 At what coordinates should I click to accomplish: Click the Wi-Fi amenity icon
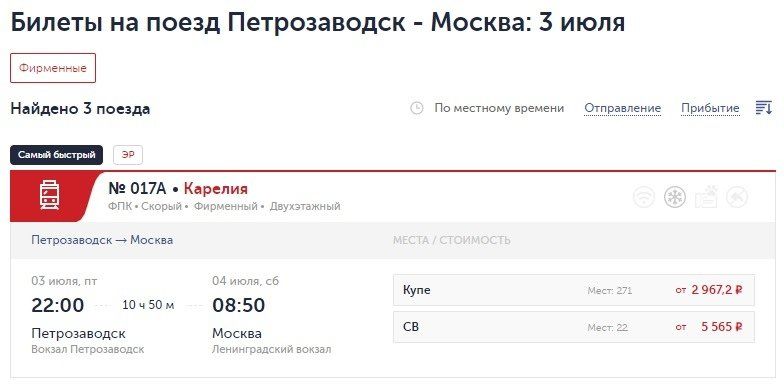pyautogui.click(x=644, y=197)
